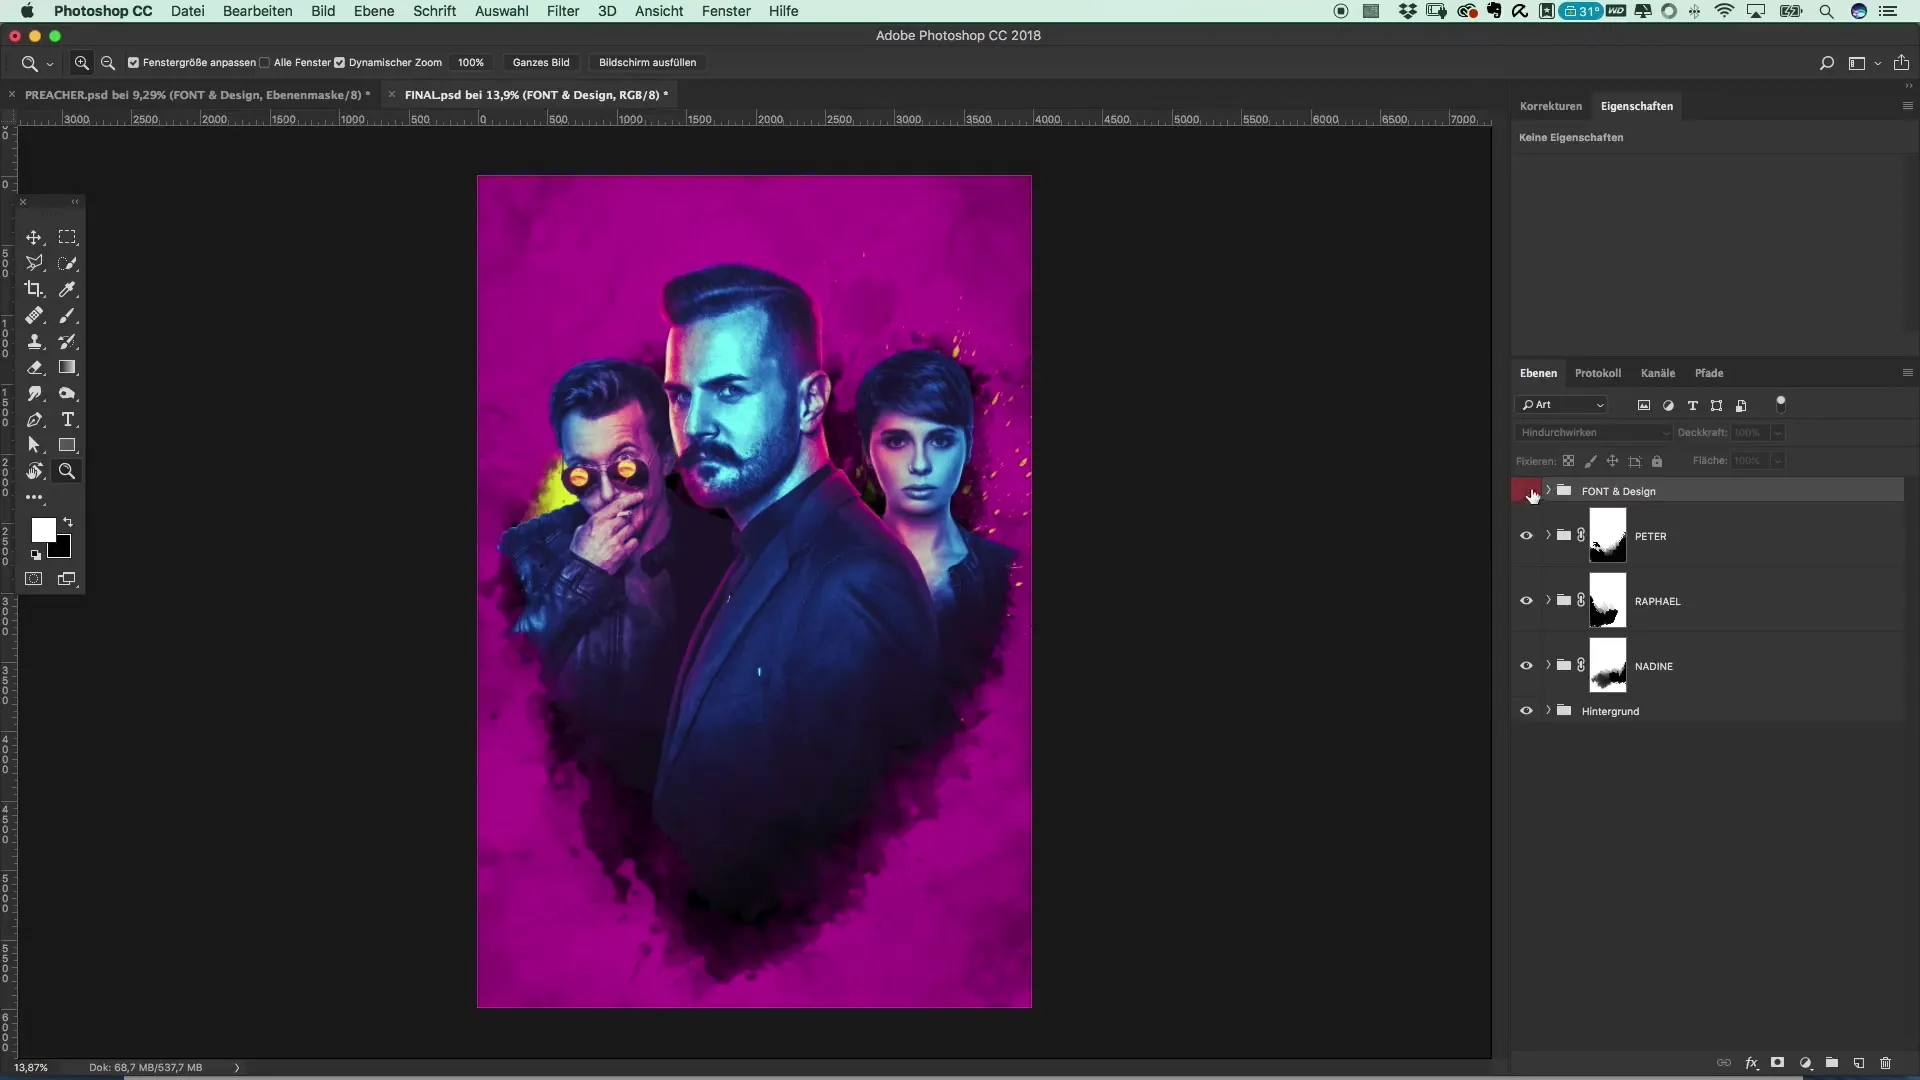1920x1080 pixels.
Task: Switch to the Korrekturen tab
Action: pos(1550,106)
